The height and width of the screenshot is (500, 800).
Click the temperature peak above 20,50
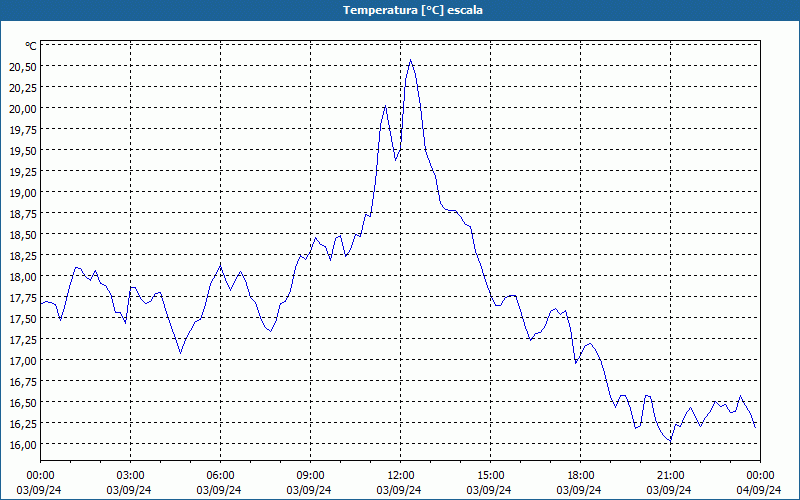click(x=410, y=60)
